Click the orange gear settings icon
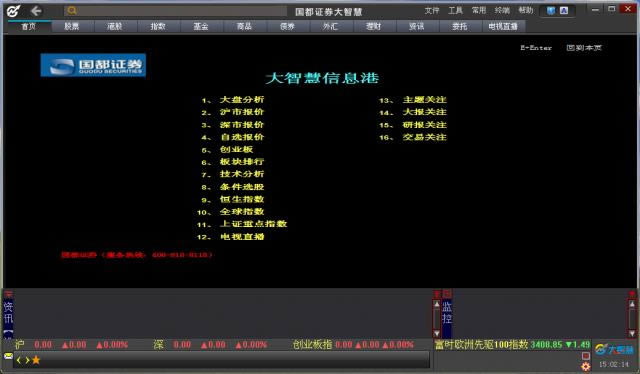The height and width of the screenshot is (374, 640). pyautogui.click(x=586, y=366)
